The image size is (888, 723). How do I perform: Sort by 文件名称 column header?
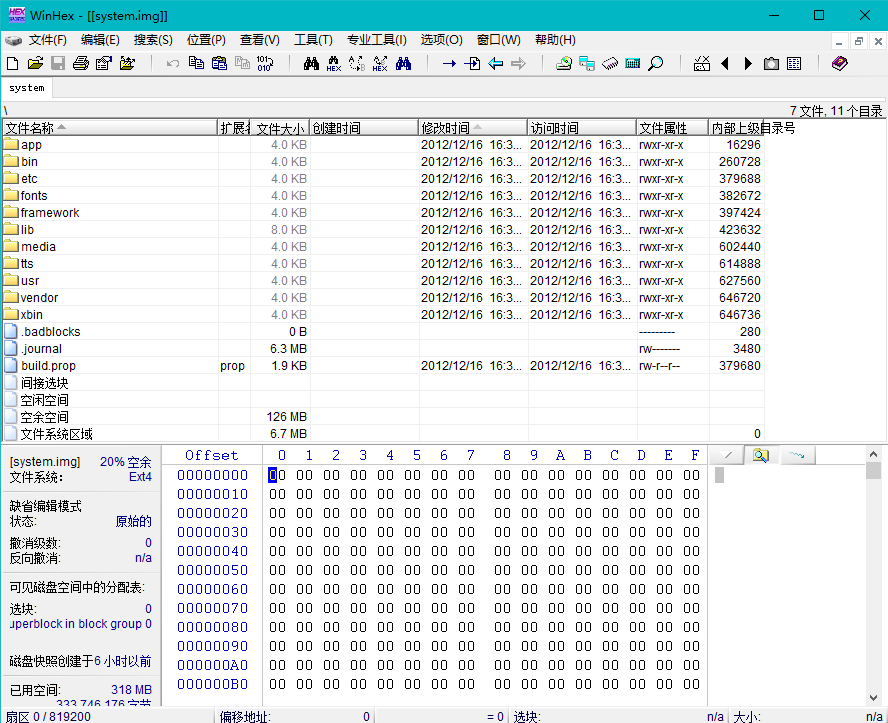pyautogui.click(x=110, y=128)
